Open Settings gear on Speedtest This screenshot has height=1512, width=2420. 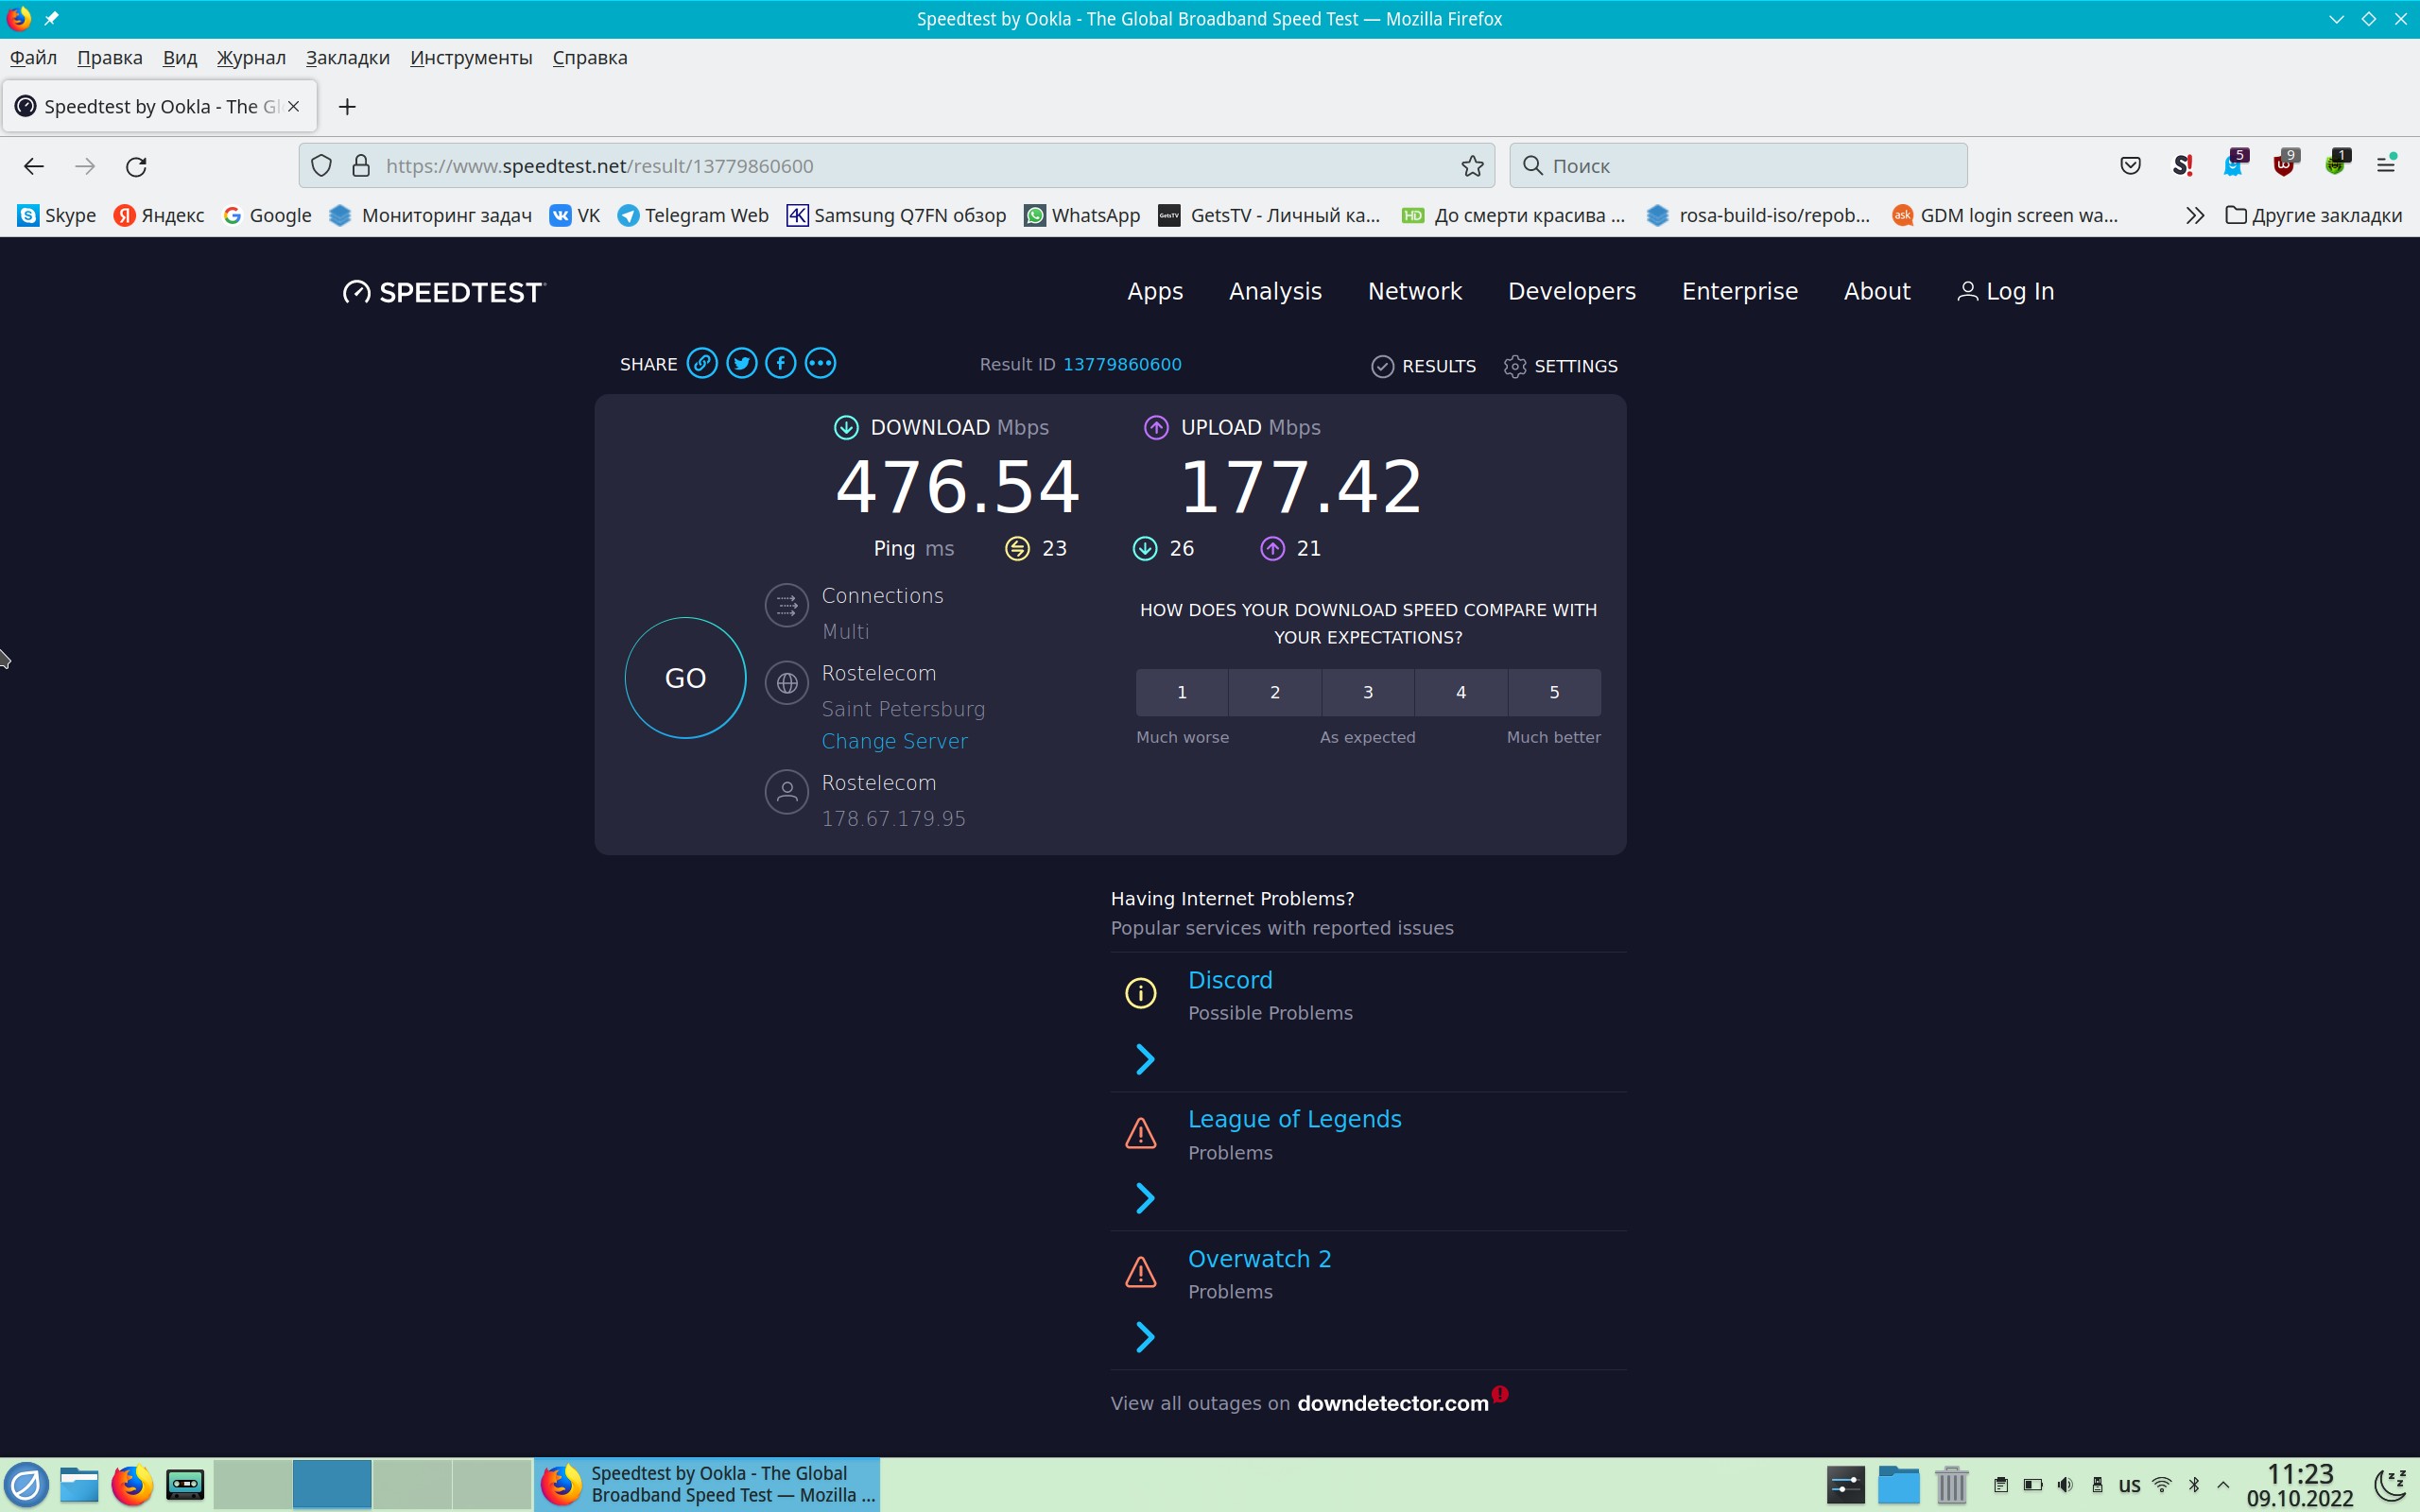pos(1560,366)
